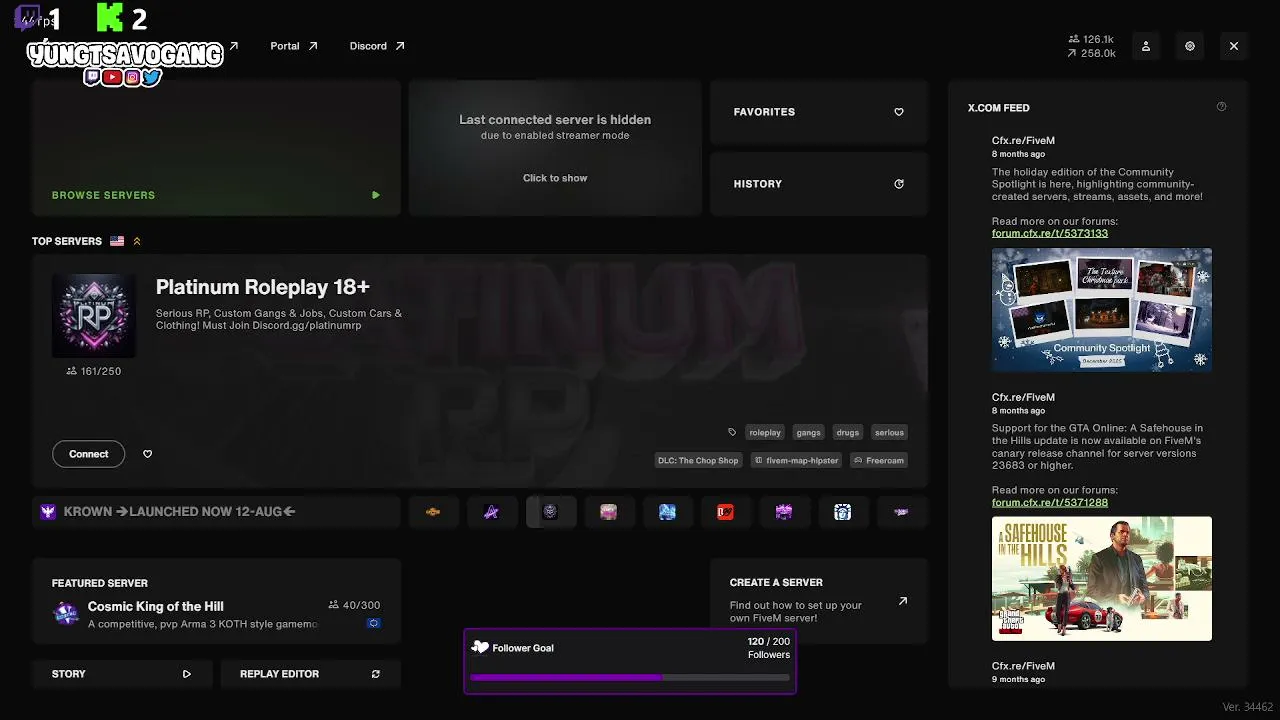The height and width of the screenshot is (720, 1280).
Task: Click the 40/300 player count
Action: click(354, 605)
